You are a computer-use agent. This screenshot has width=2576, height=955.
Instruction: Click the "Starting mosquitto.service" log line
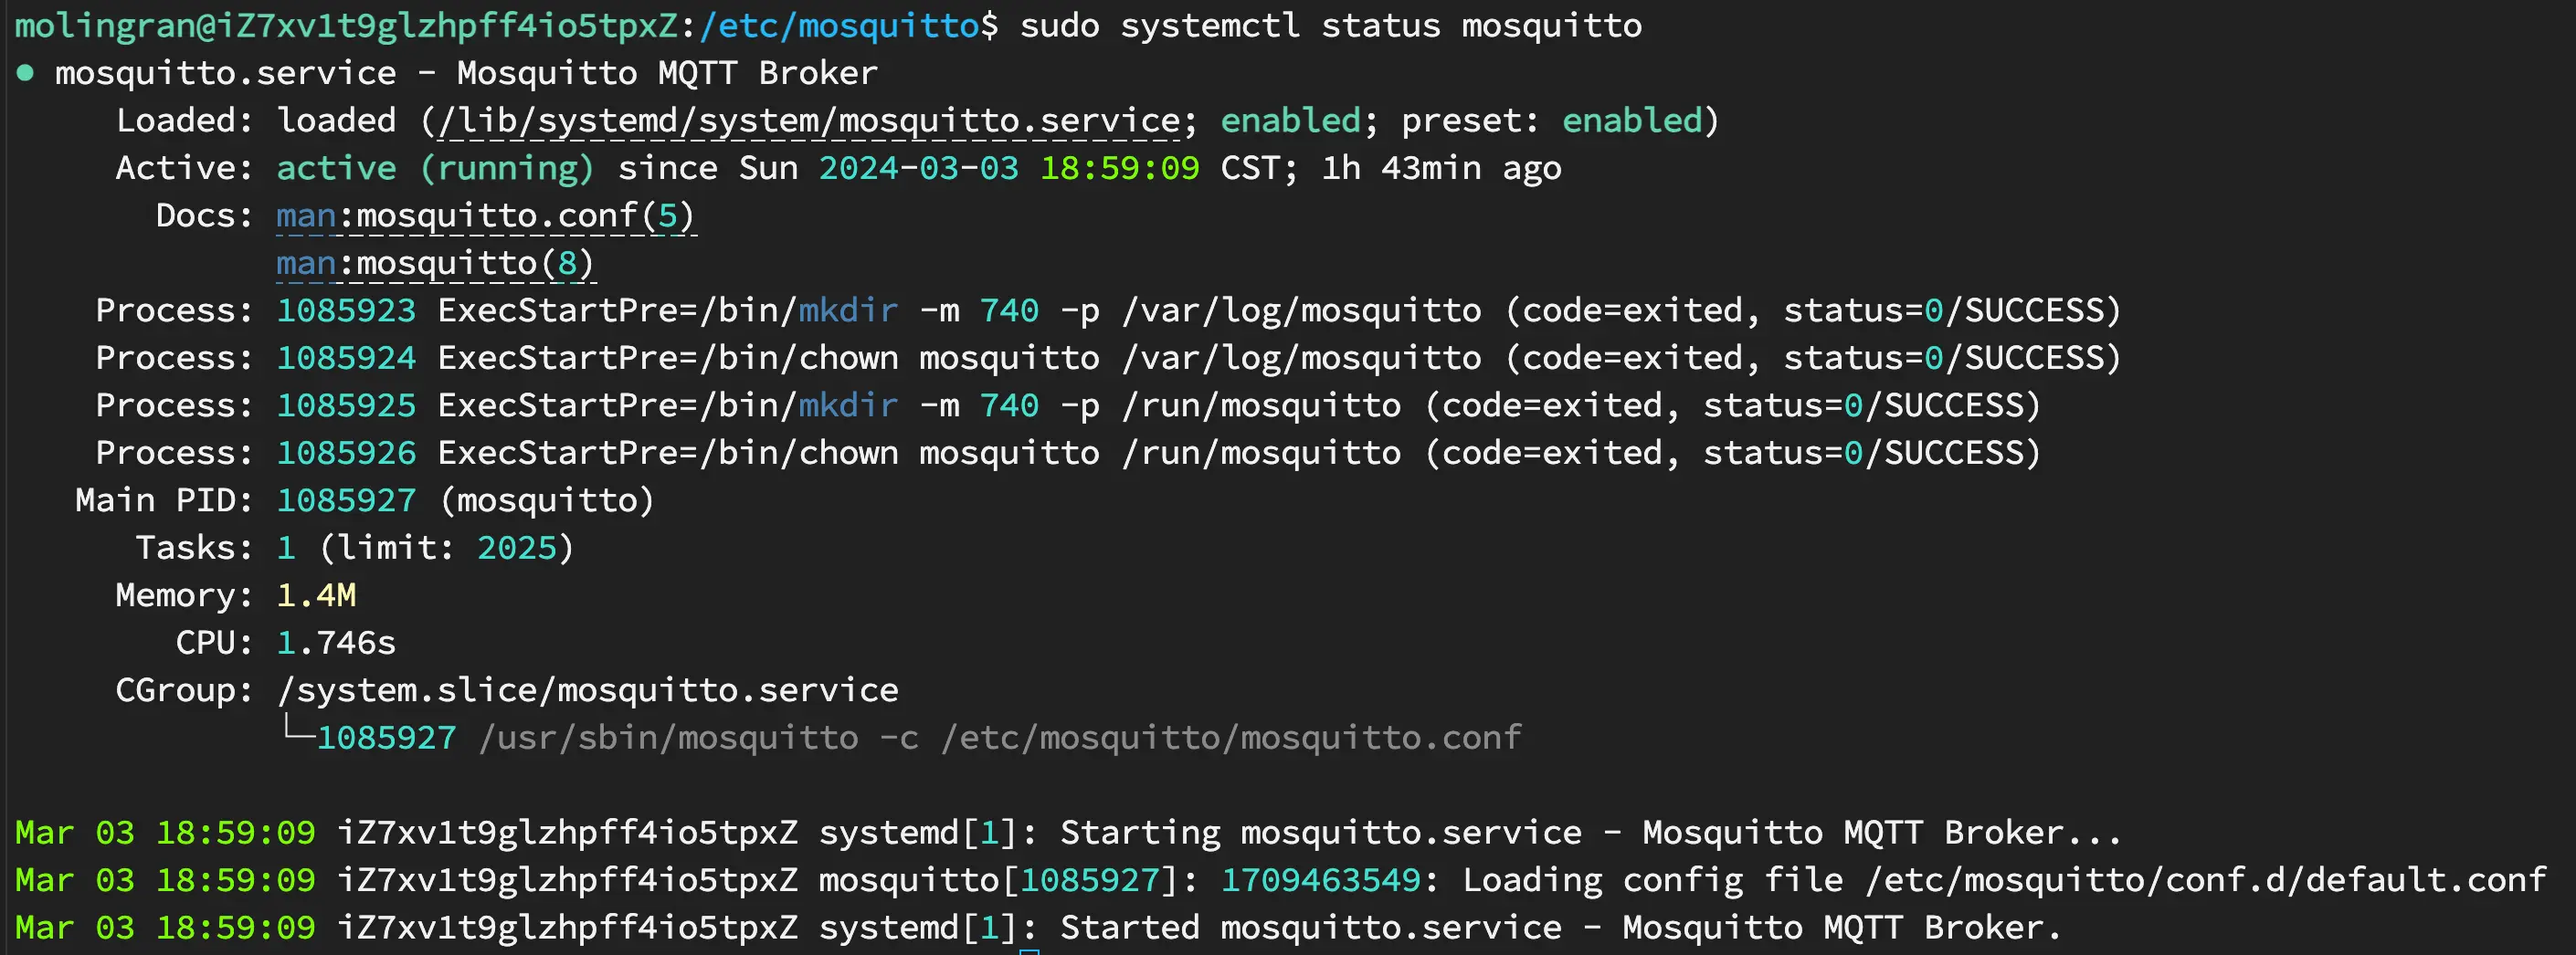pos(1590,833)
